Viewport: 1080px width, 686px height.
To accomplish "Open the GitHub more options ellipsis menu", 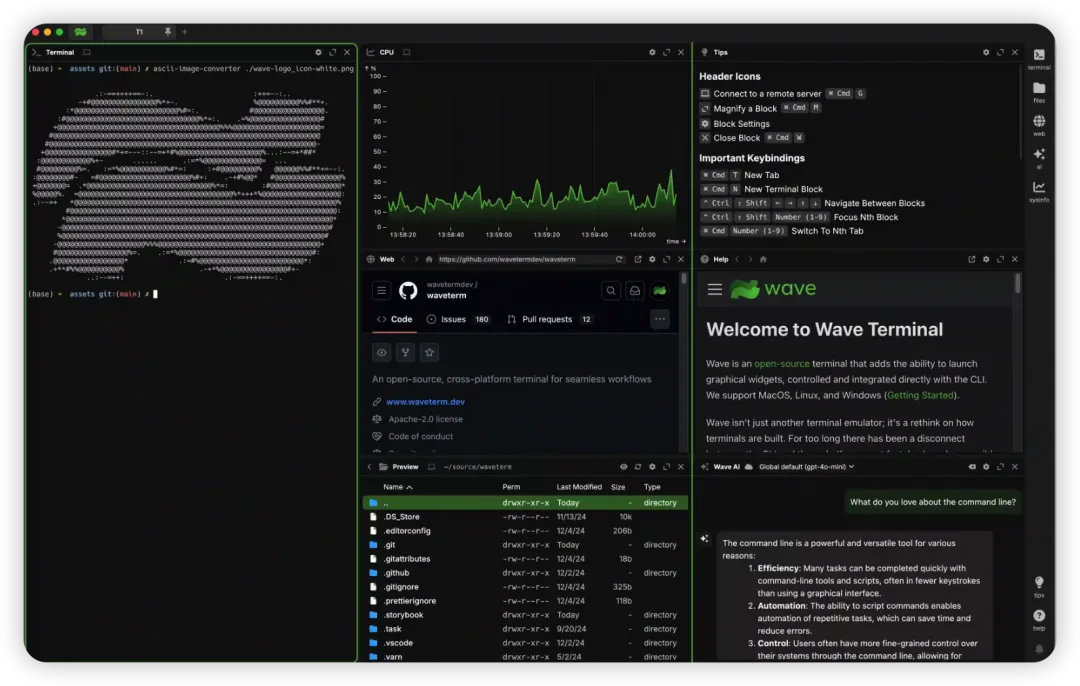I will [660, 319].
